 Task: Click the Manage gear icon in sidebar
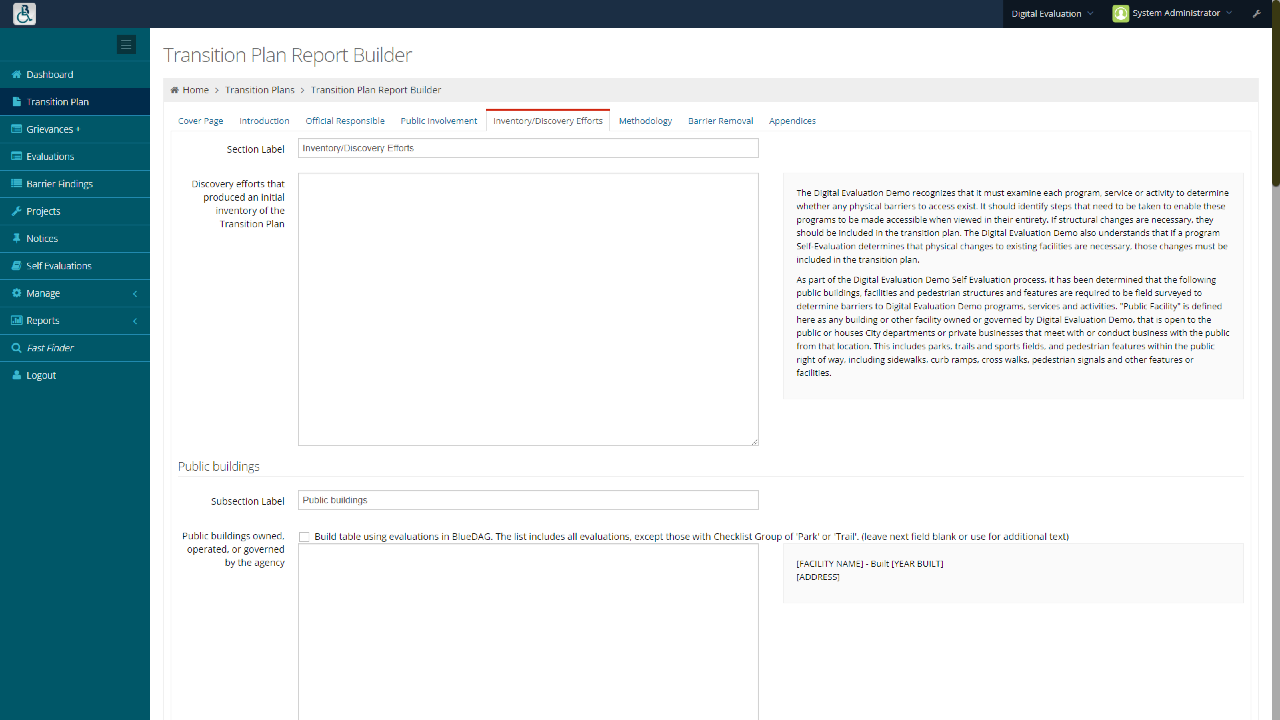pyautogui.click(x=17, y=293)
